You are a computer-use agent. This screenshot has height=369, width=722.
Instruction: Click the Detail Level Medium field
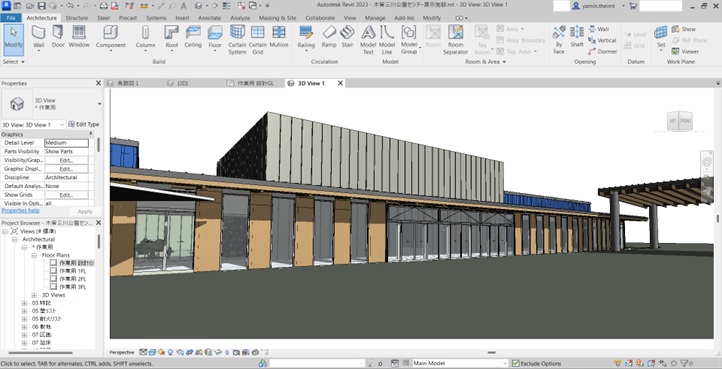(66, 143)
